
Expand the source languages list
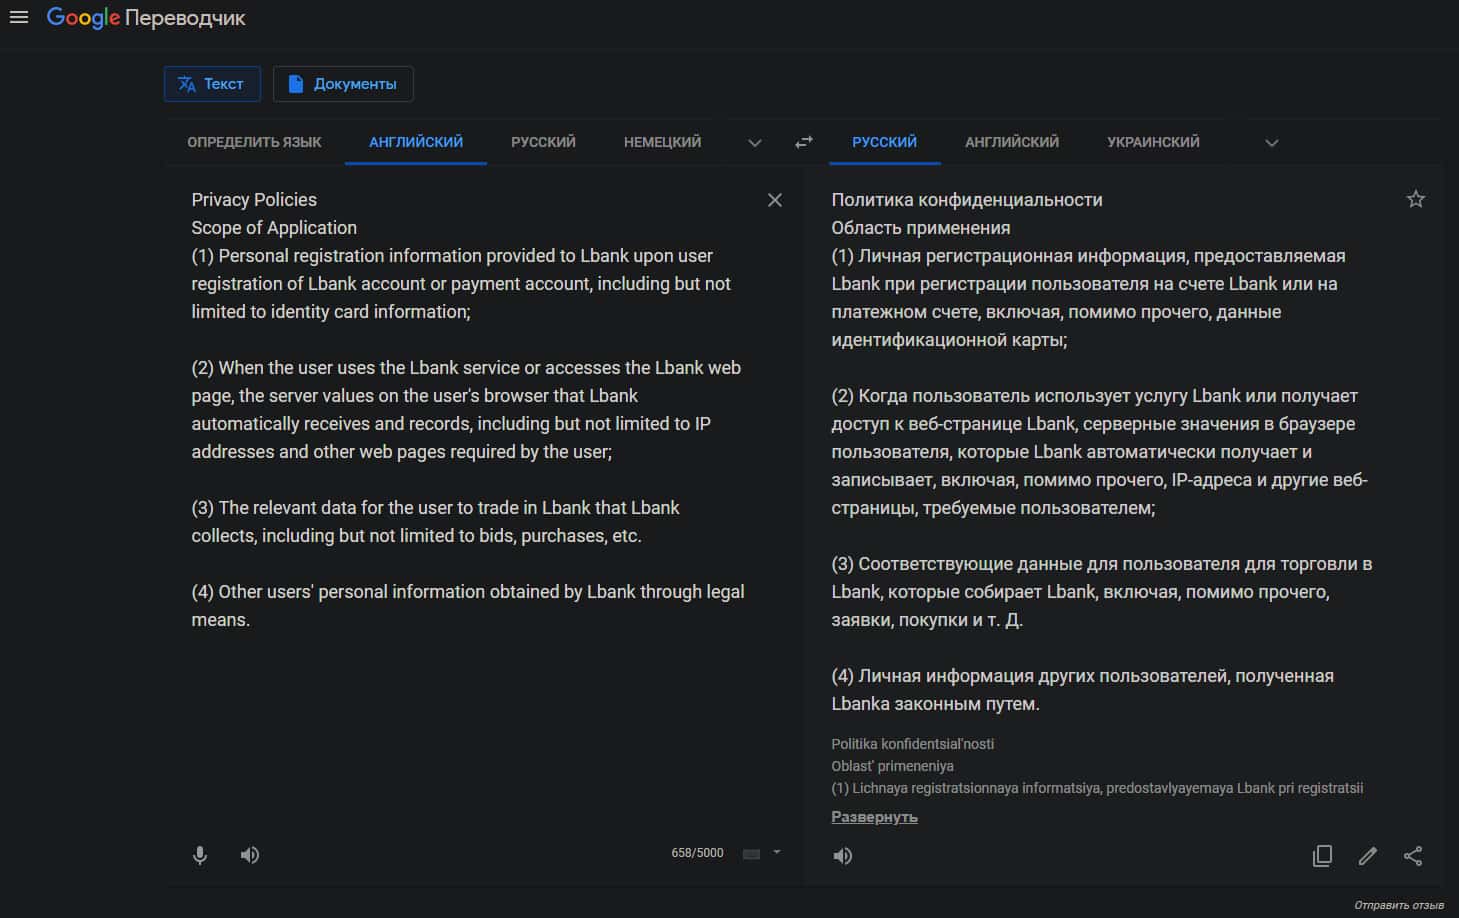pos(755,143)
